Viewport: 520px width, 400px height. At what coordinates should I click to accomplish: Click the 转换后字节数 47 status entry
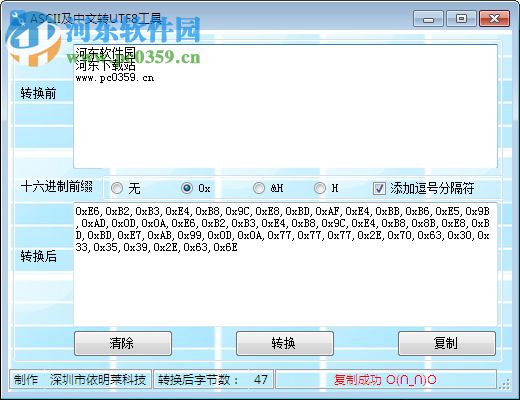click(213, 379)
